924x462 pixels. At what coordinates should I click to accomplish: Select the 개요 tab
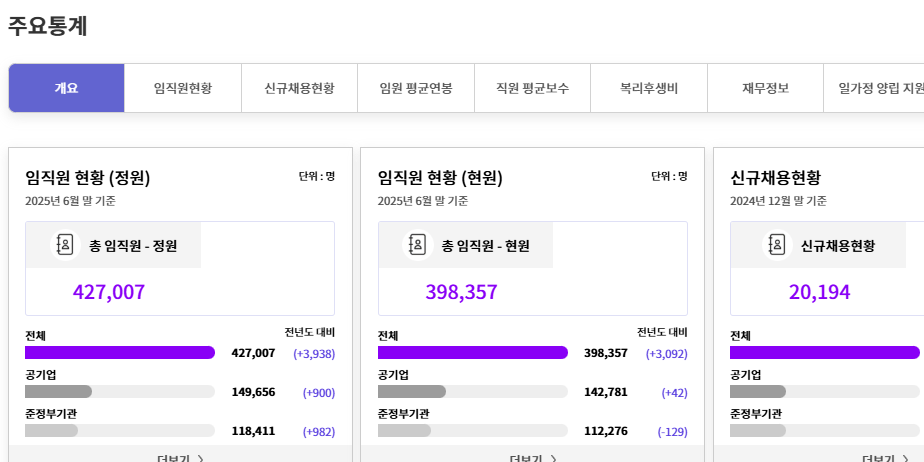tap(67, 88)
